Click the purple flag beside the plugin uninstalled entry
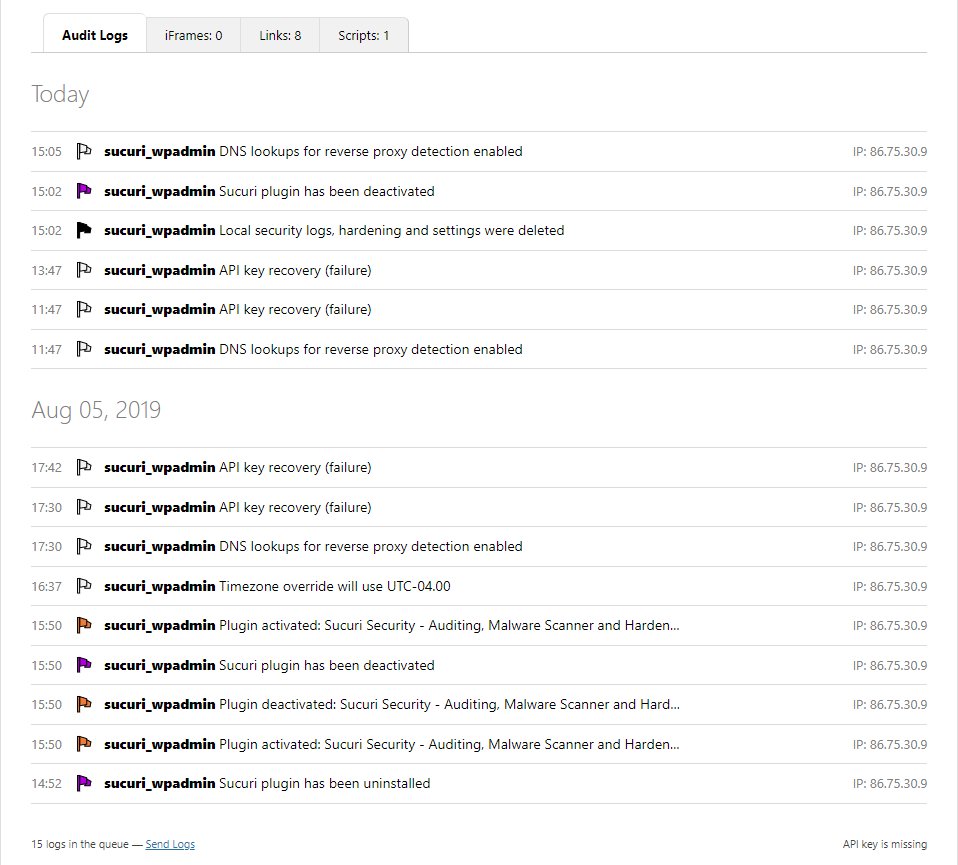 [x=84, y=784]
